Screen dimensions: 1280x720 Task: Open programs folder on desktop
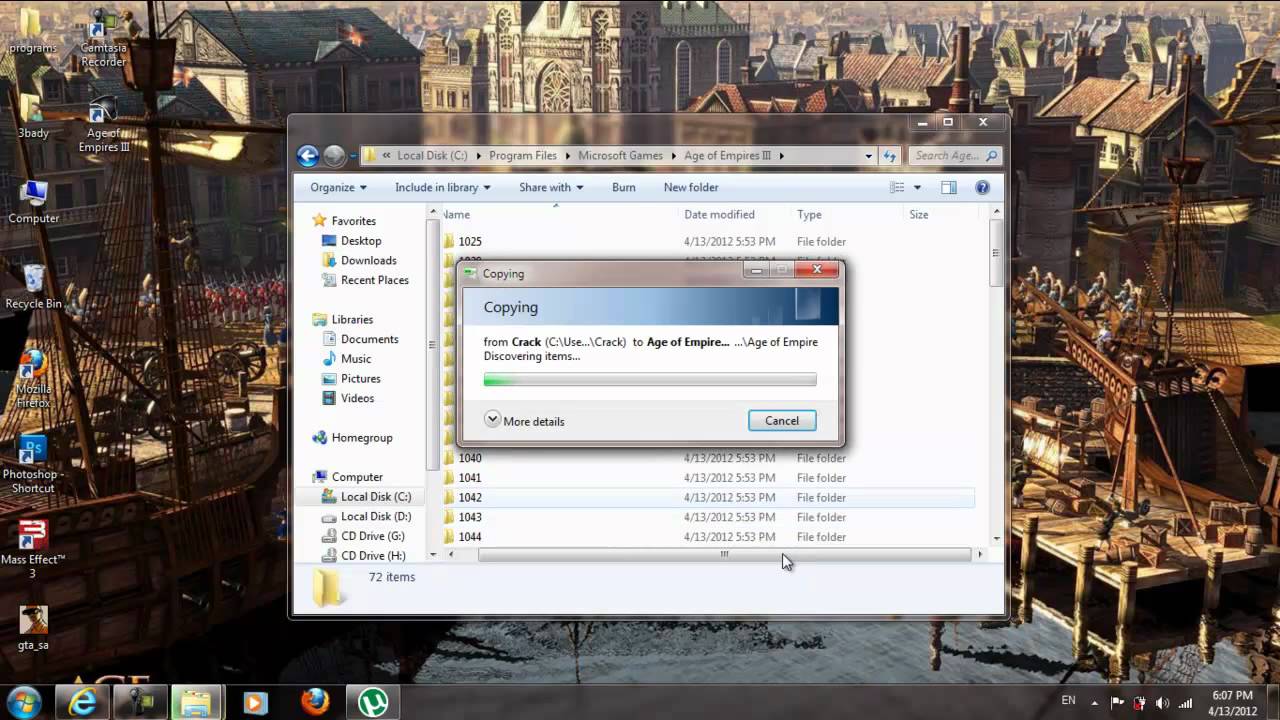(x=32, y=31)
